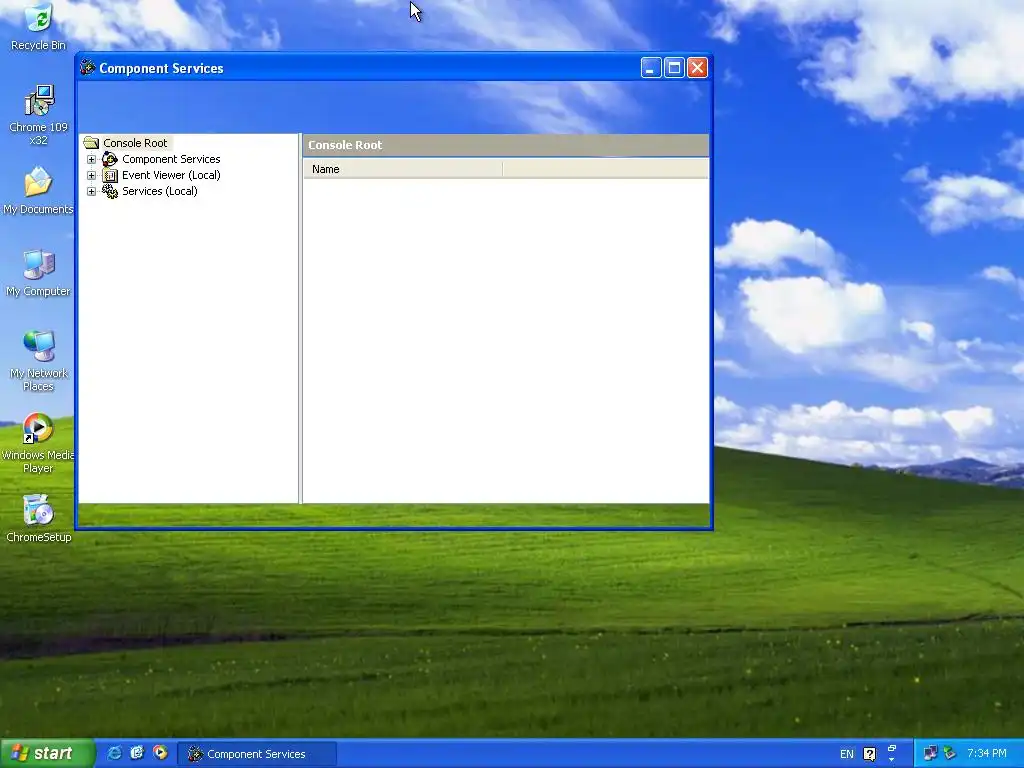The height and width of the screenshot is (768, 1024).
Task: Click the Component Services taskbar button
Action: click(x=257, y=754)
